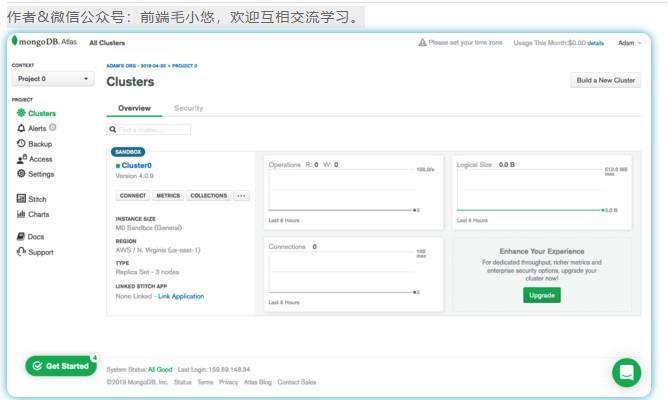This screenshot has height=400, width=668.
Task: Open Backup in the sidebar
Action: point(35,144)
